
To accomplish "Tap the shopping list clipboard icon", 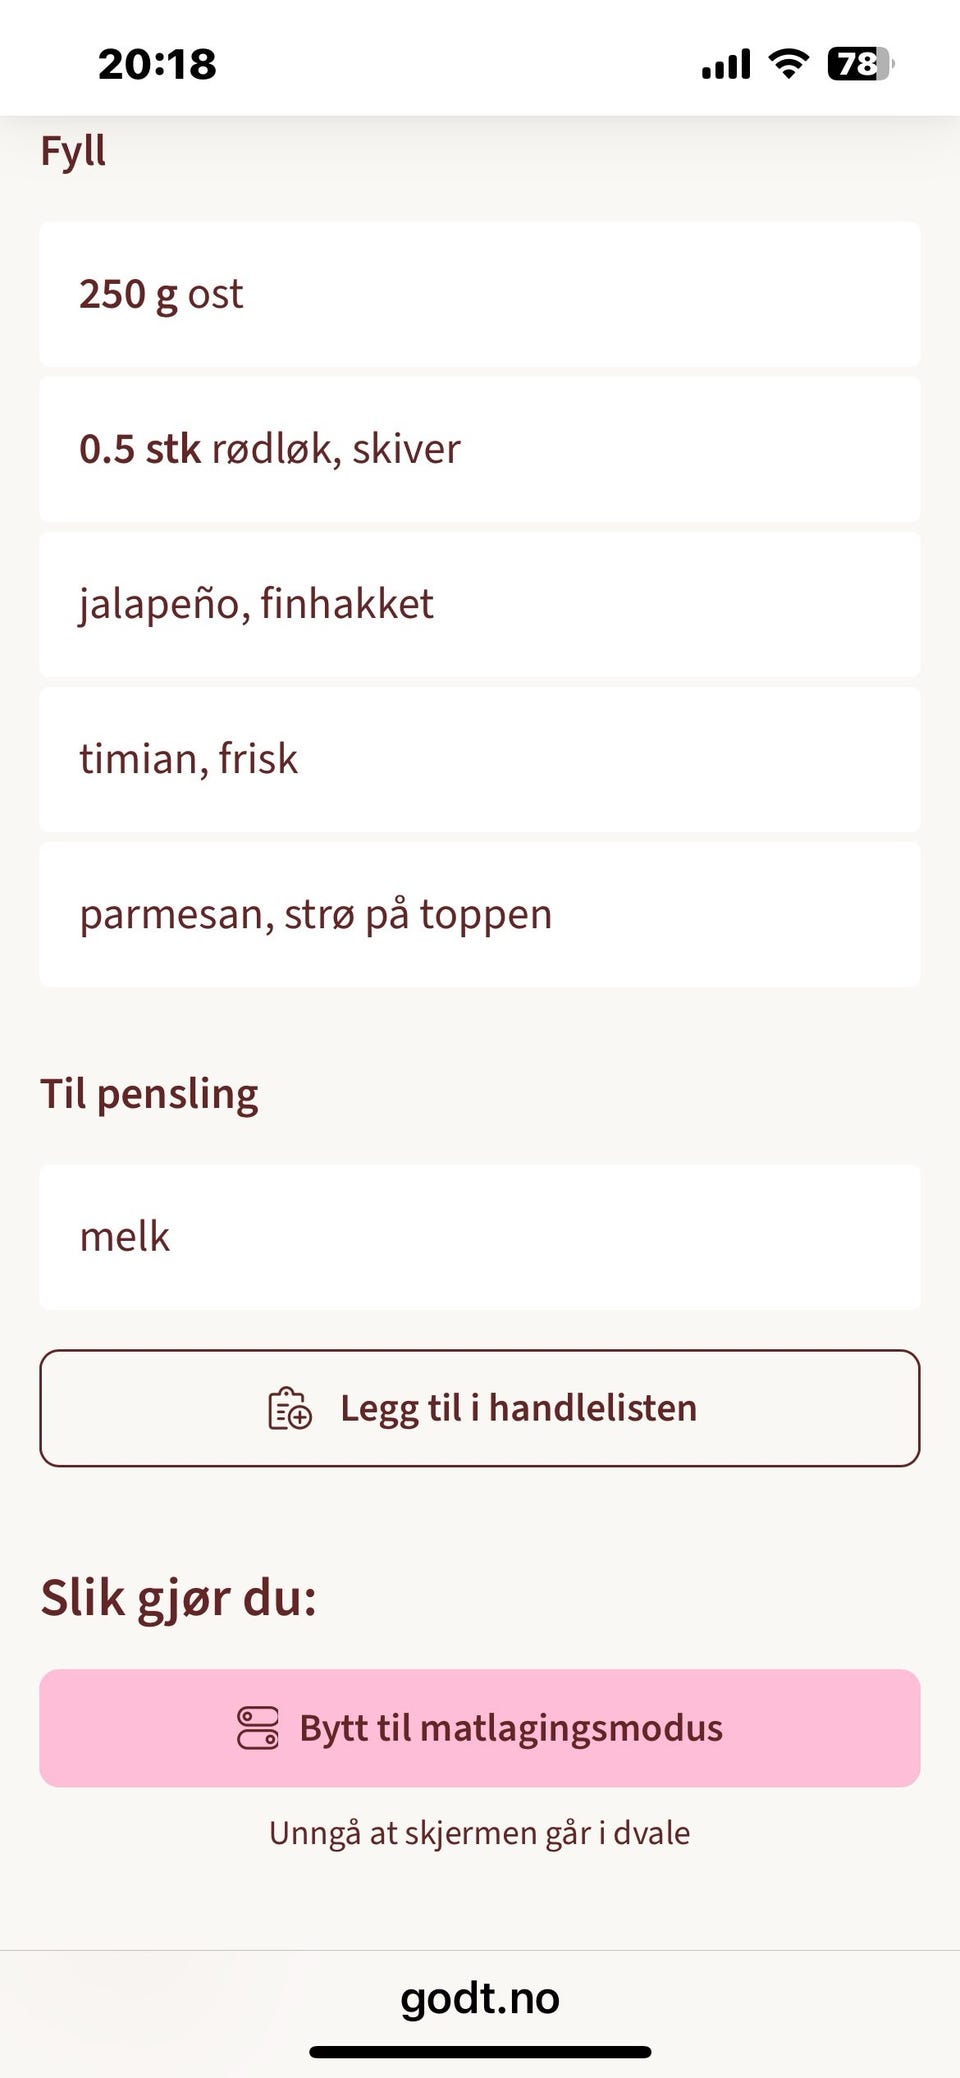I will (x=290, y=1408).
